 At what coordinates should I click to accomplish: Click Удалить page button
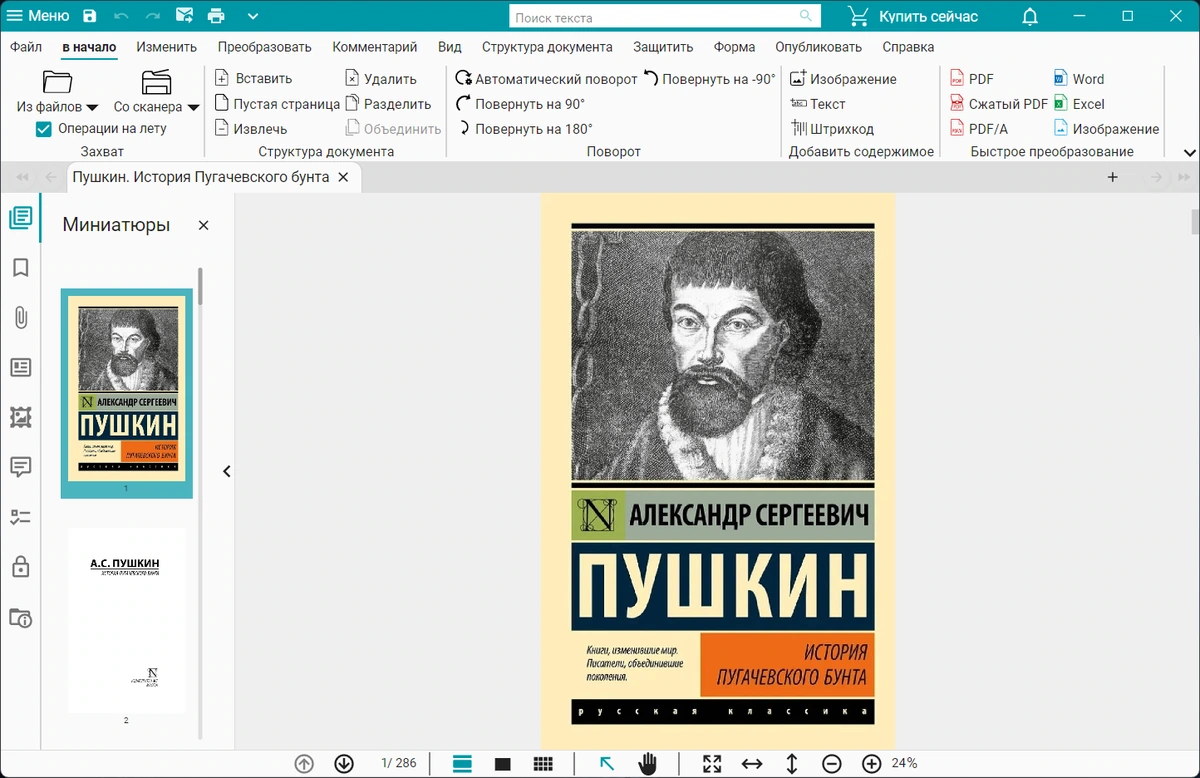tap(381, 78)
